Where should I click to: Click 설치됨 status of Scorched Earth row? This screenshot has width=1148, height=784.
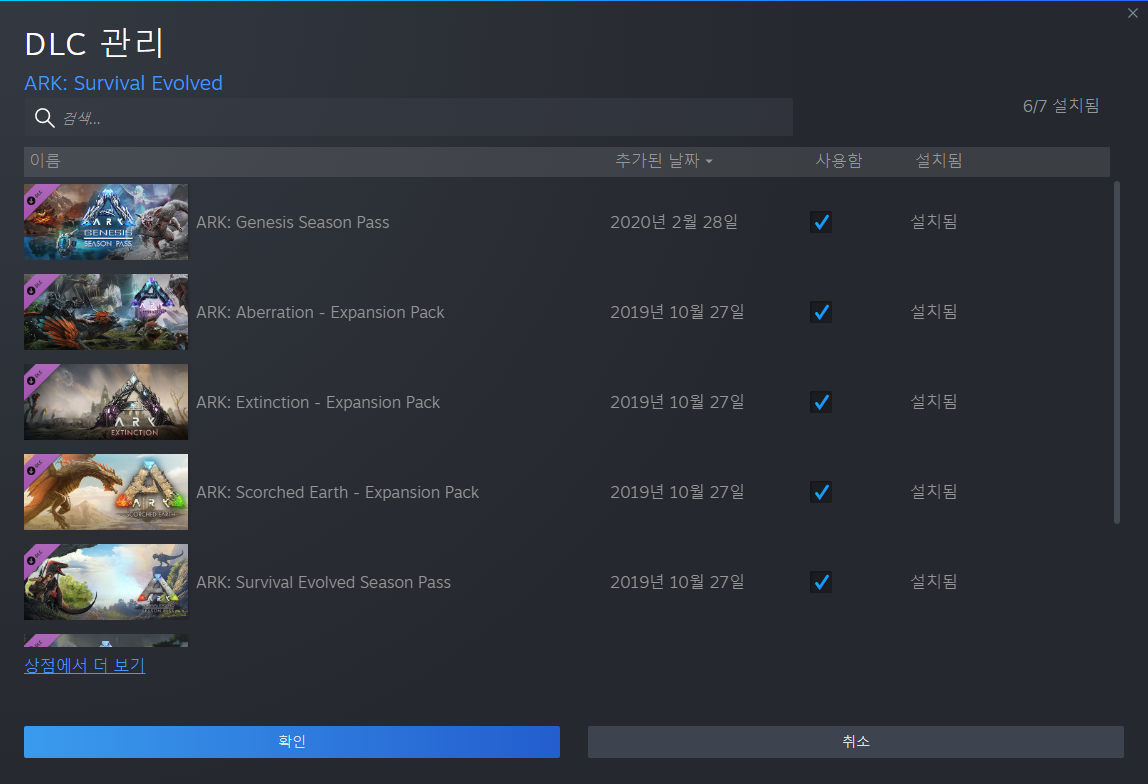pyautogui.click(x=933, y=491)
